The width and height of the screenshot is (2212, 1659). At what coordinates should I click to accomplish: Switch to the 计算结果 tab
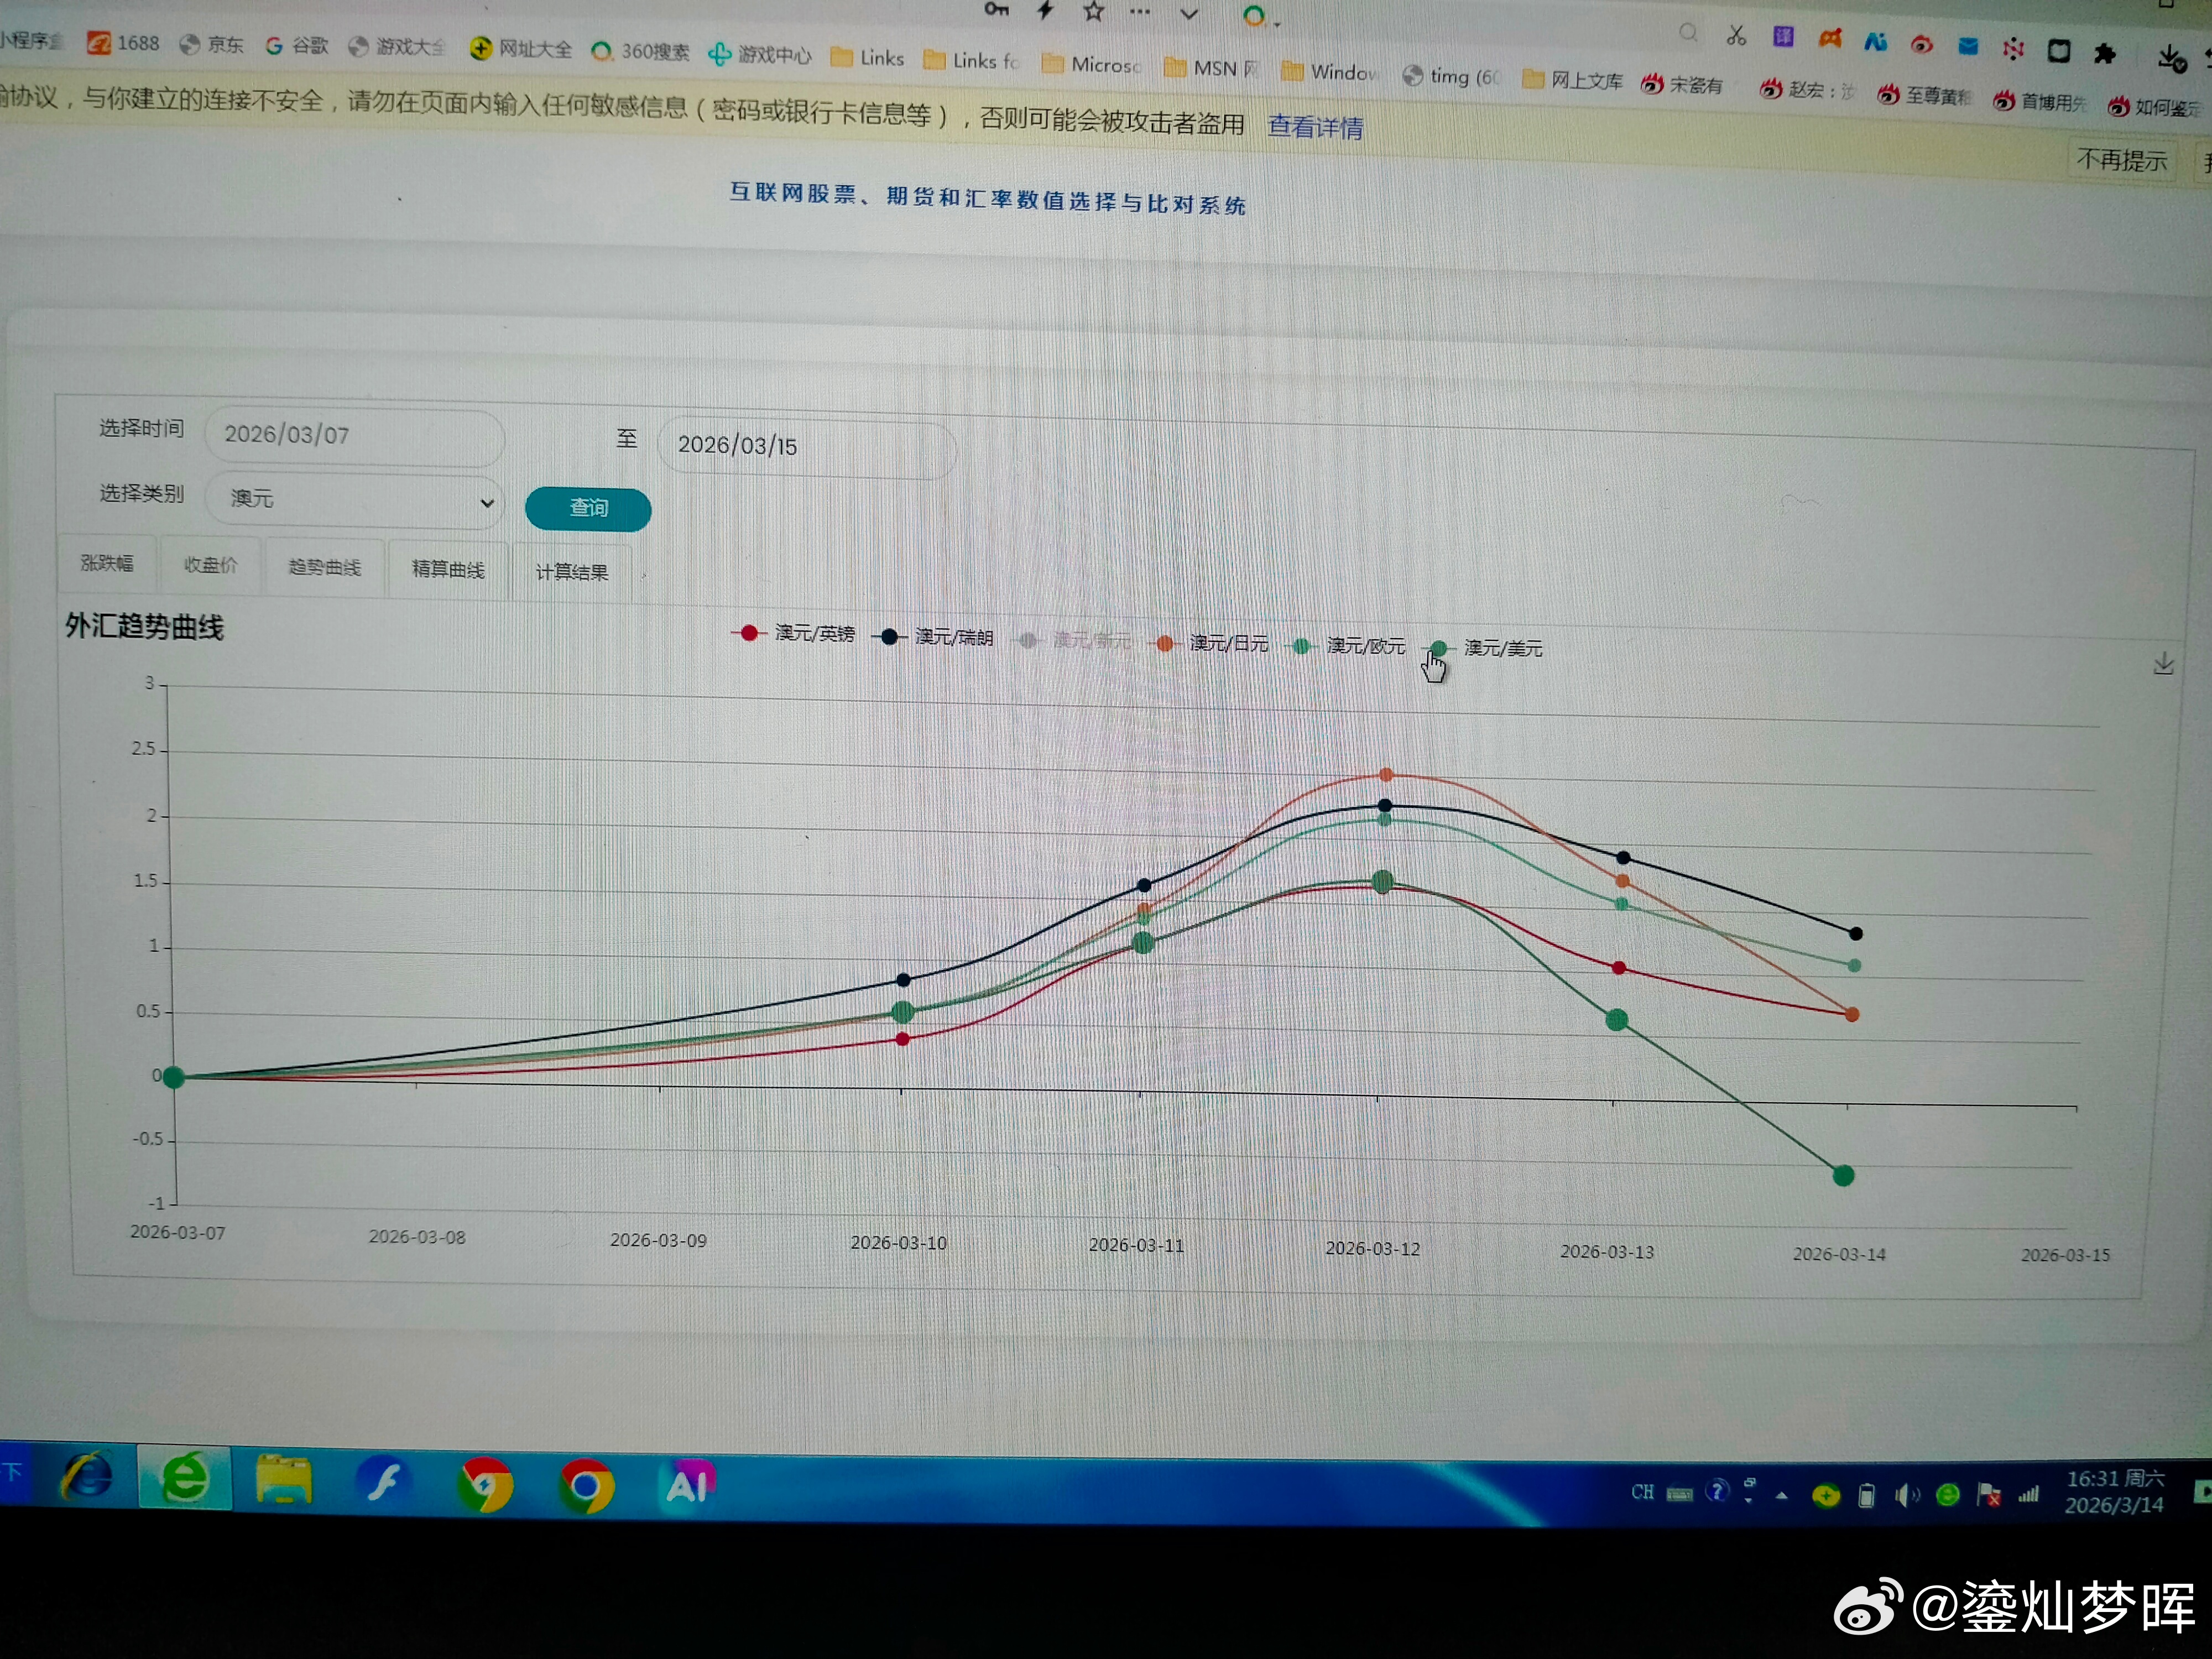572,573
